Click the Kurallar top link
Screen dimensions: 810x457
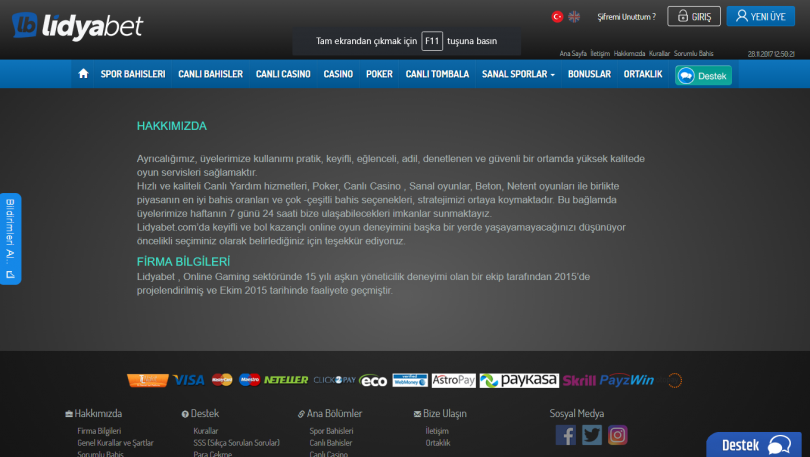pos(659,53)
